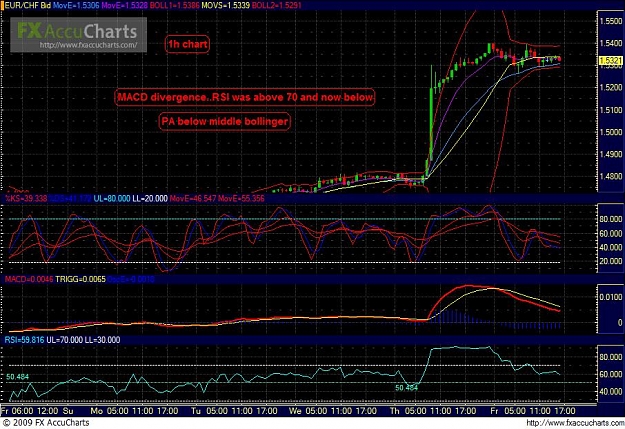Click the 40.000 label on the RSI axis

pyautogui.click(x=611, y=392)
